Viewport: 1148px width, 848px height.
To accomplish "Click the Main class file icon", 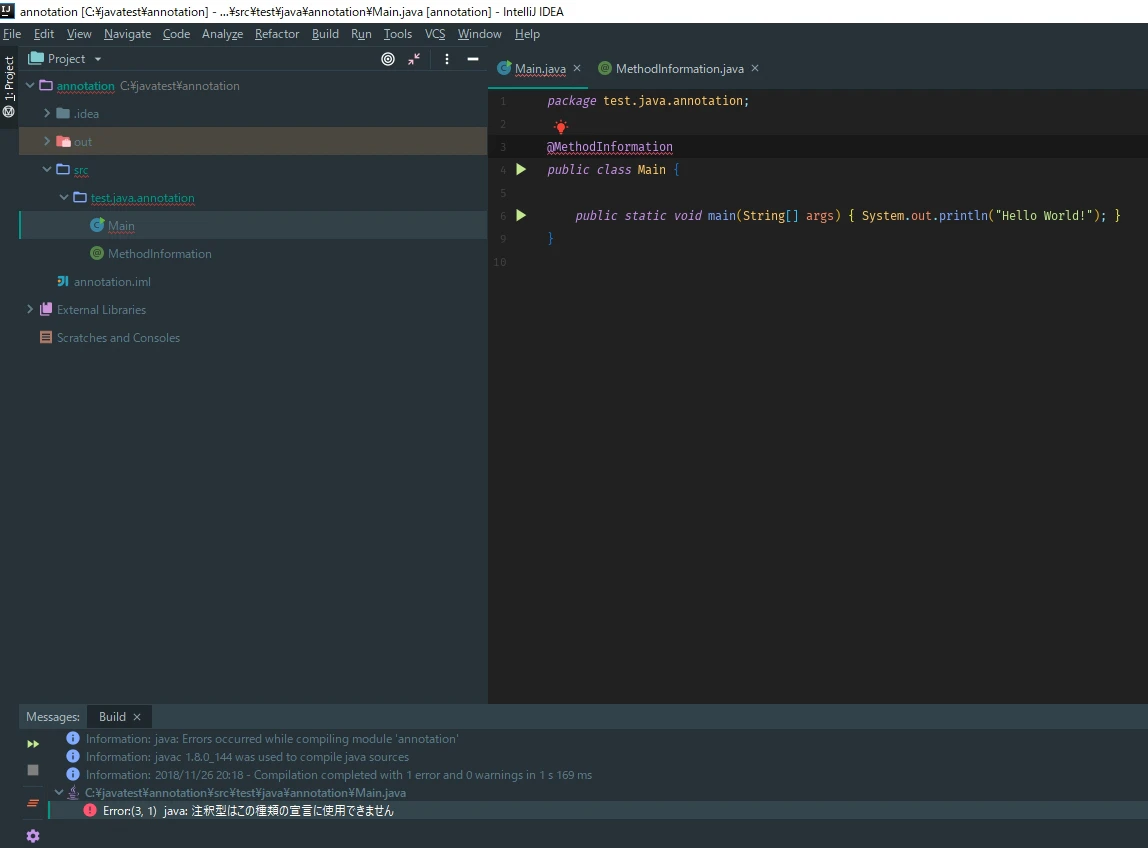I will tap(97, 226).
